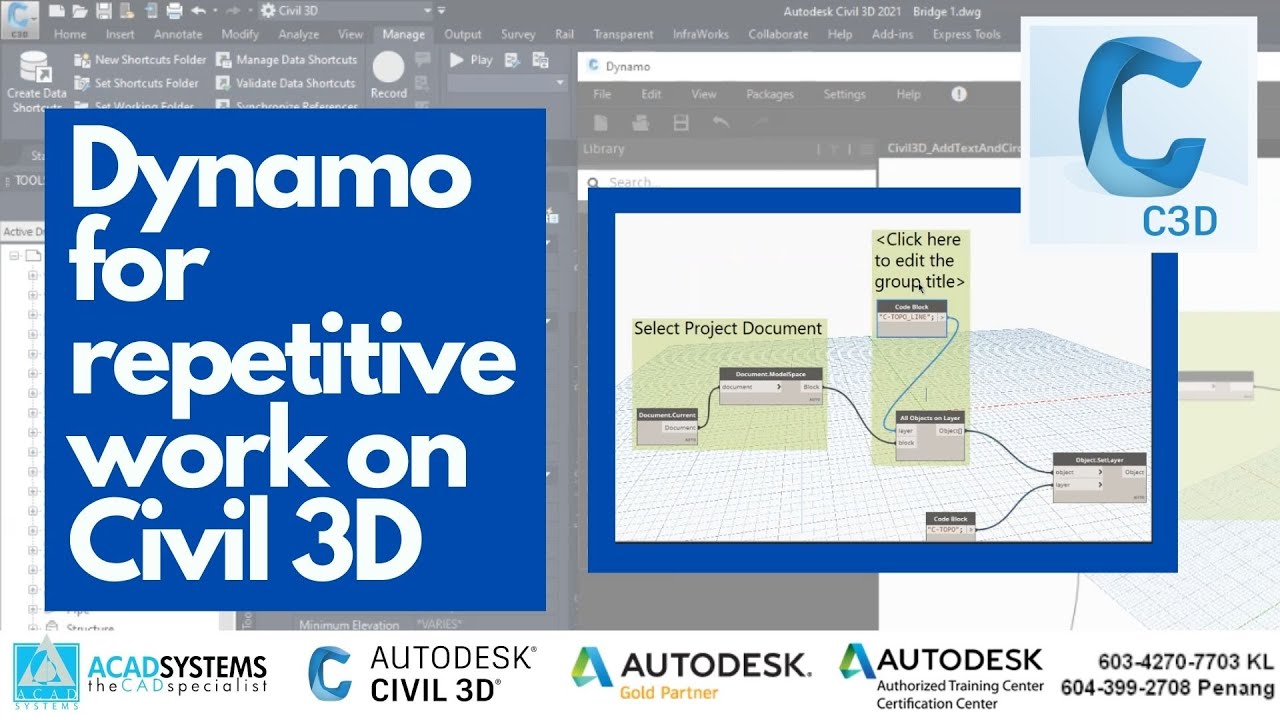The height and width of the screenshot is (720, 1280).
Task: Open the Civil 3D Help ribbon tab
Action: click(x=840, y=34)
